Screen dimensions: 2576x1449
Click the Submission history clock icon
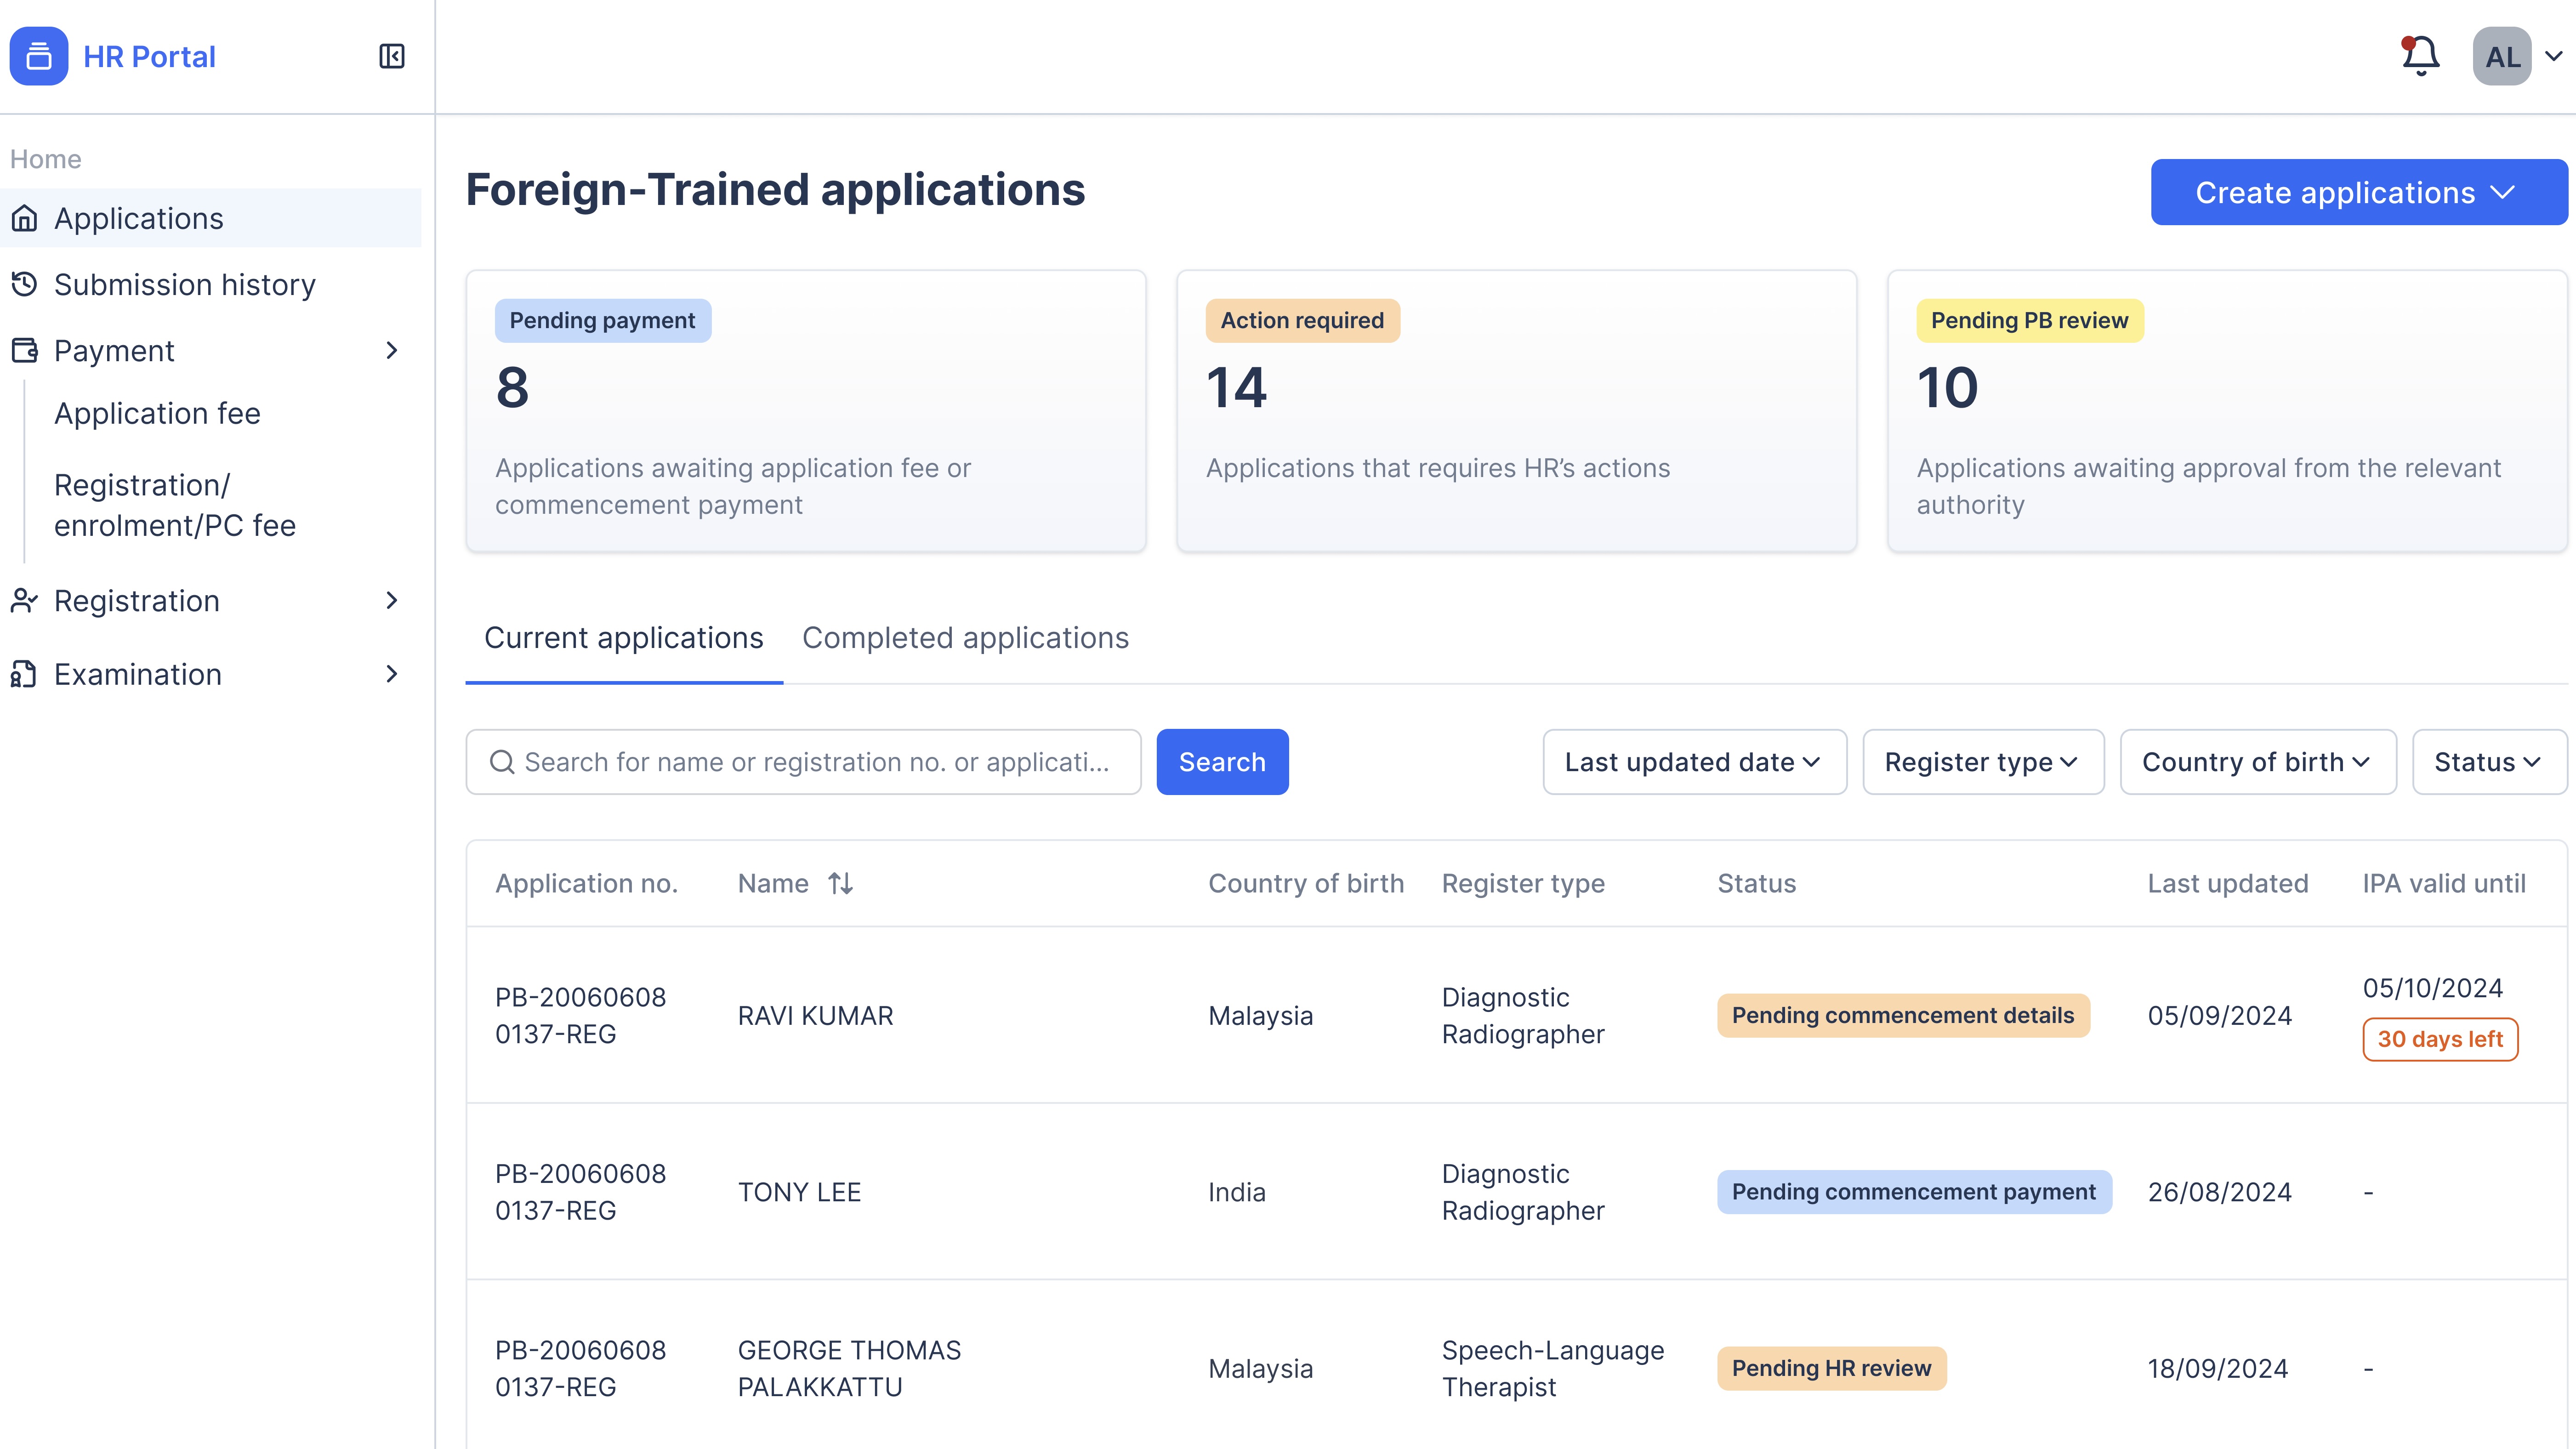pos(25,284)
